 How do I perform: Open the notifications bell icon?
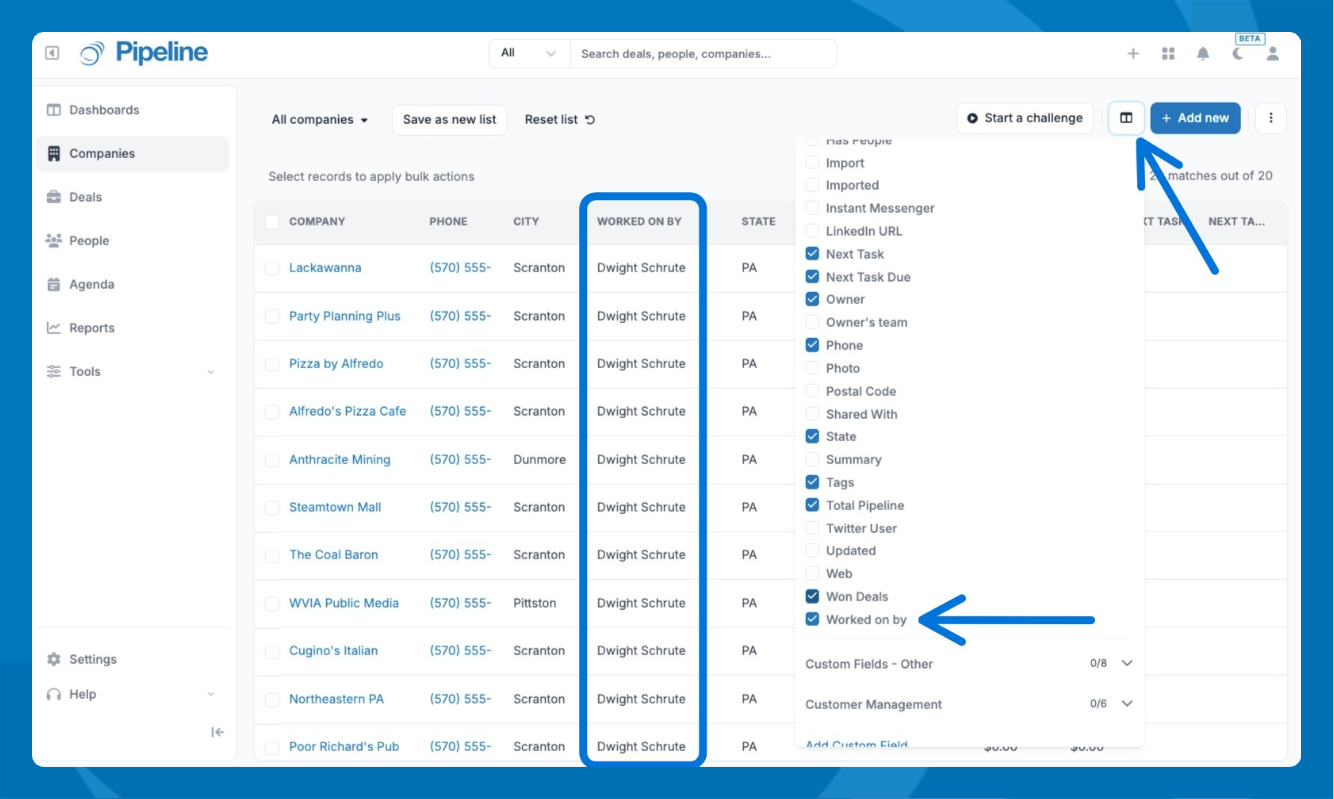pyautogui.click(x=1203, y=54)
